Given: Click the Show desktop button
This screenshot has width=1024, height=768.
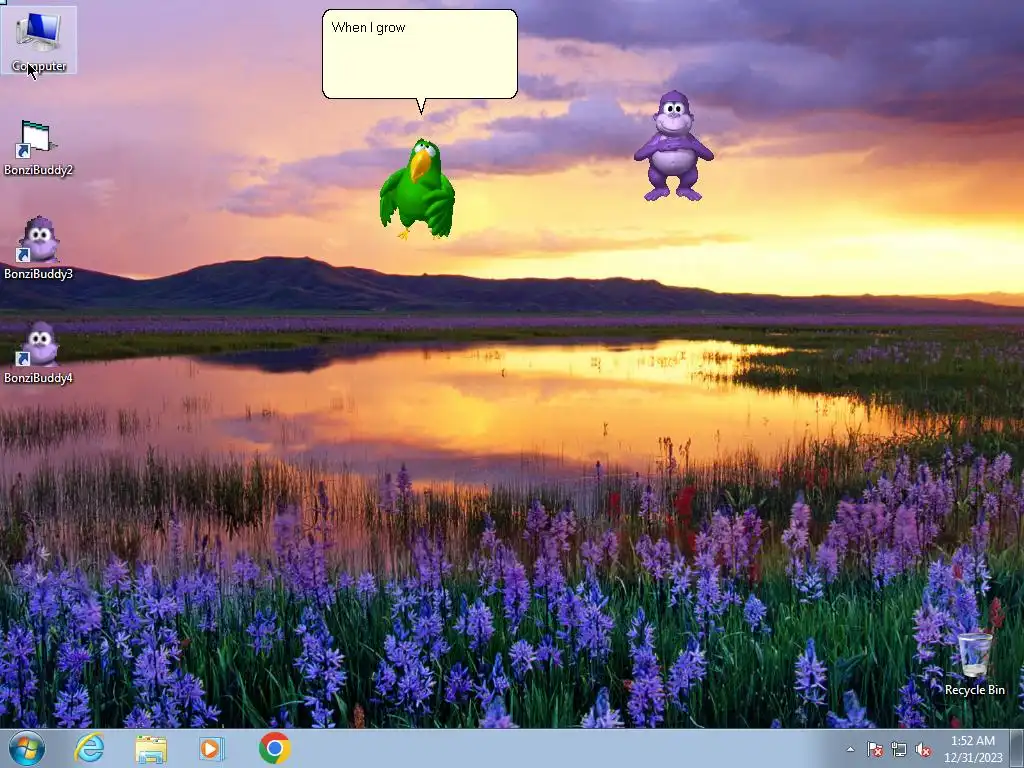Looking at the screenshot, I should 1017,748.
